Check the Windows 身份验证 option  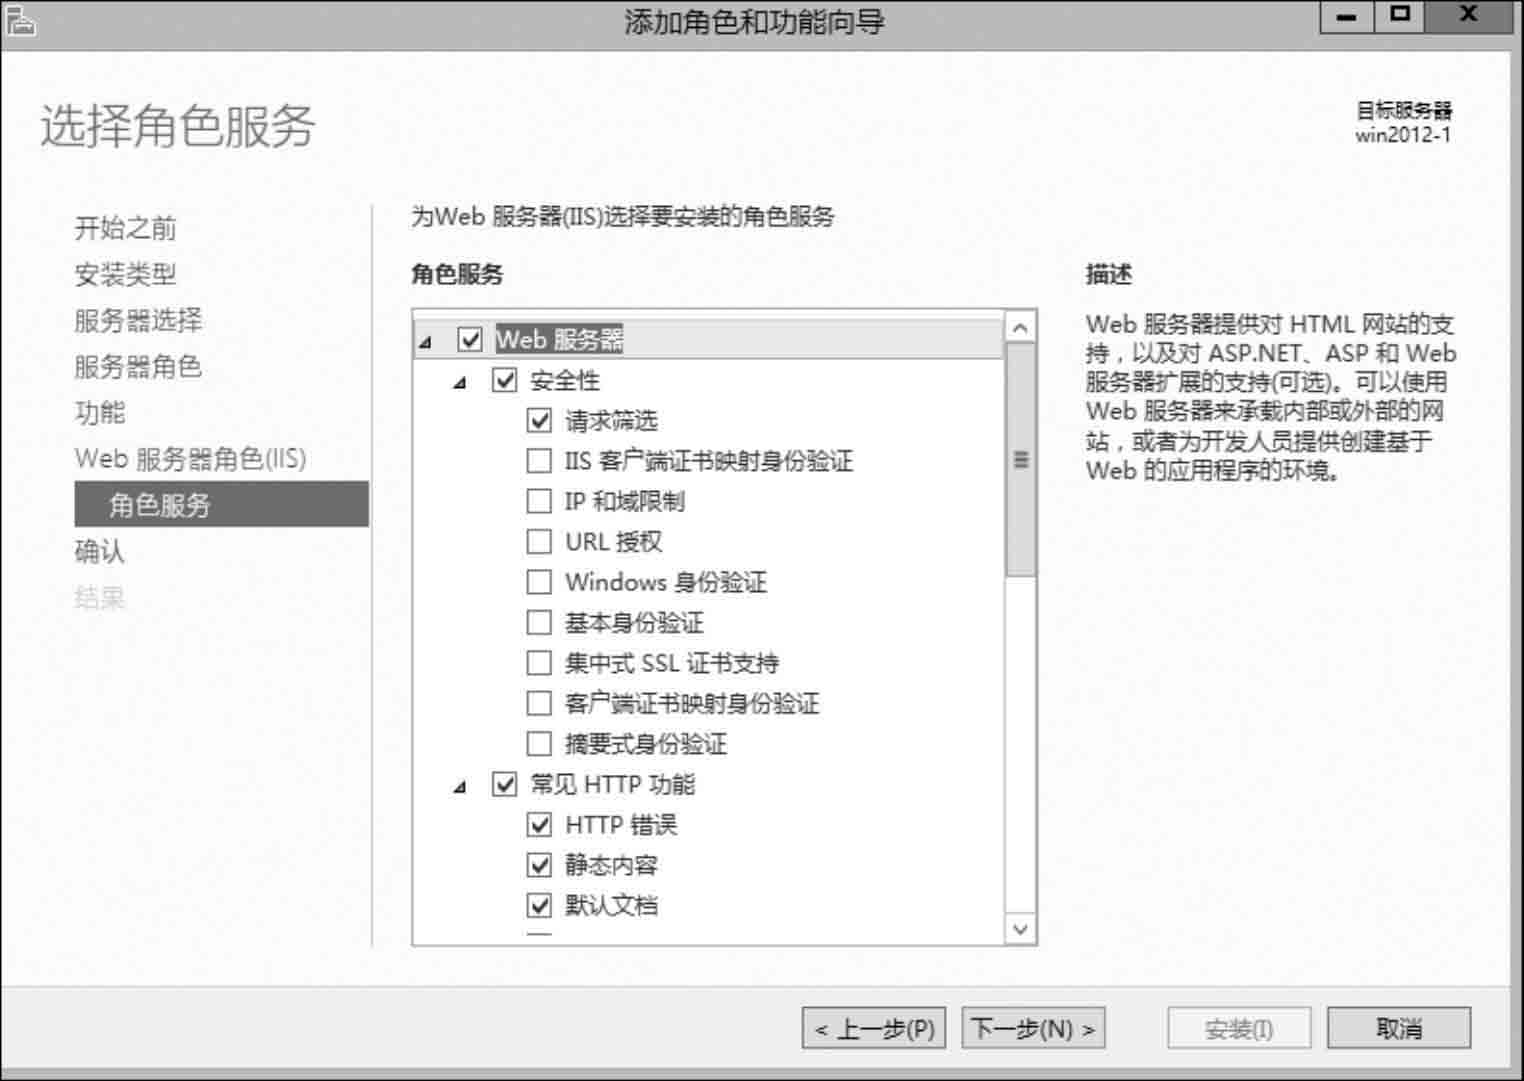click(x=539, y=582)
